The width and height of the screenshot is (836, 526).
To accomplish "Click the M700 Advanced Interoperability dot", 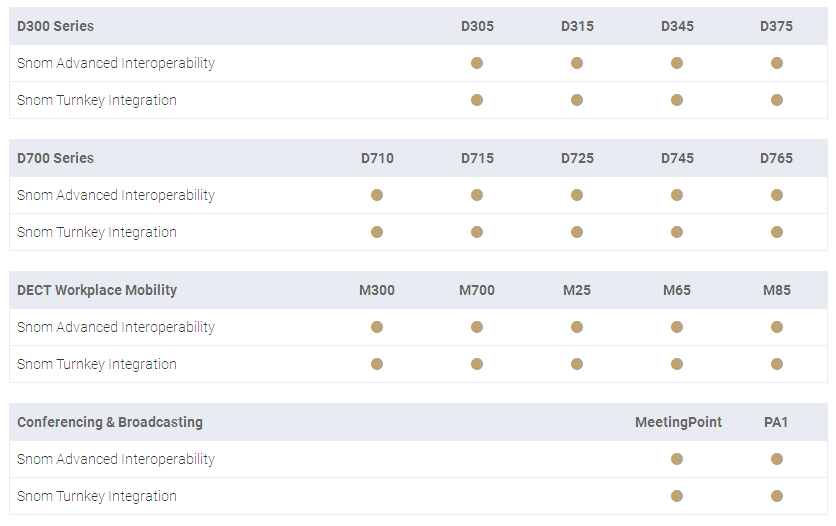I will 477,327.
